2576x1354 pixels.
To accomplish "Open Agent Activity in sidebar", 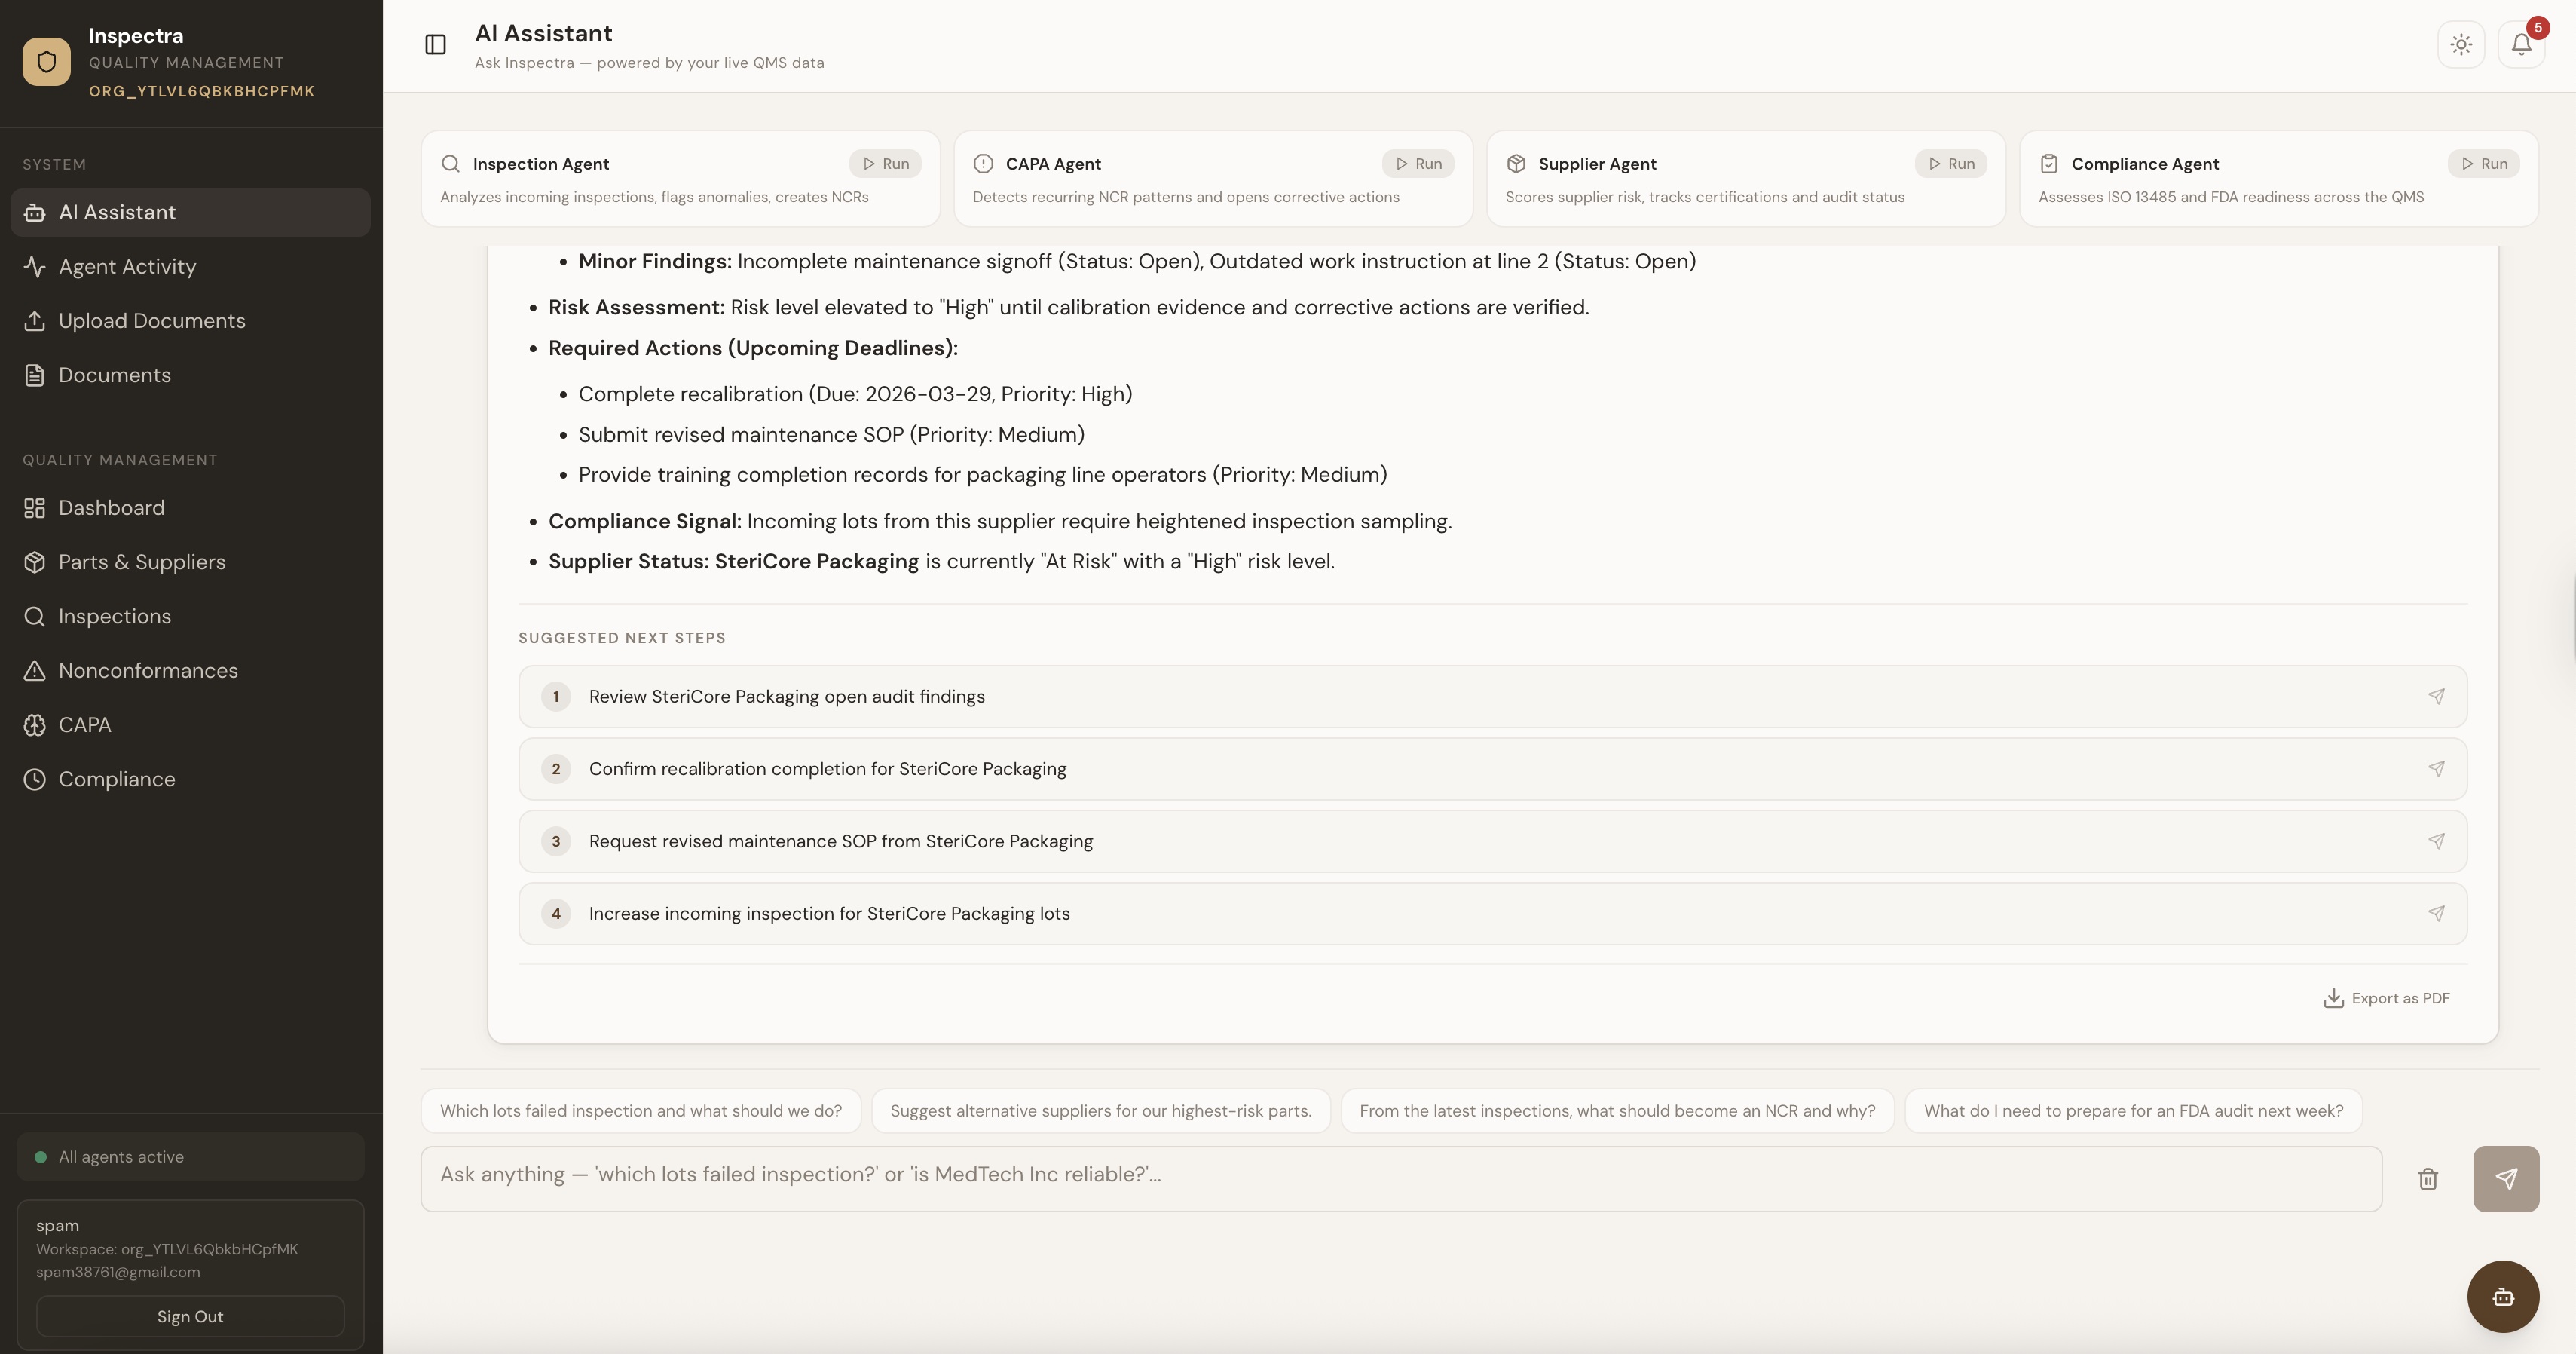I will tap(127, 267).
